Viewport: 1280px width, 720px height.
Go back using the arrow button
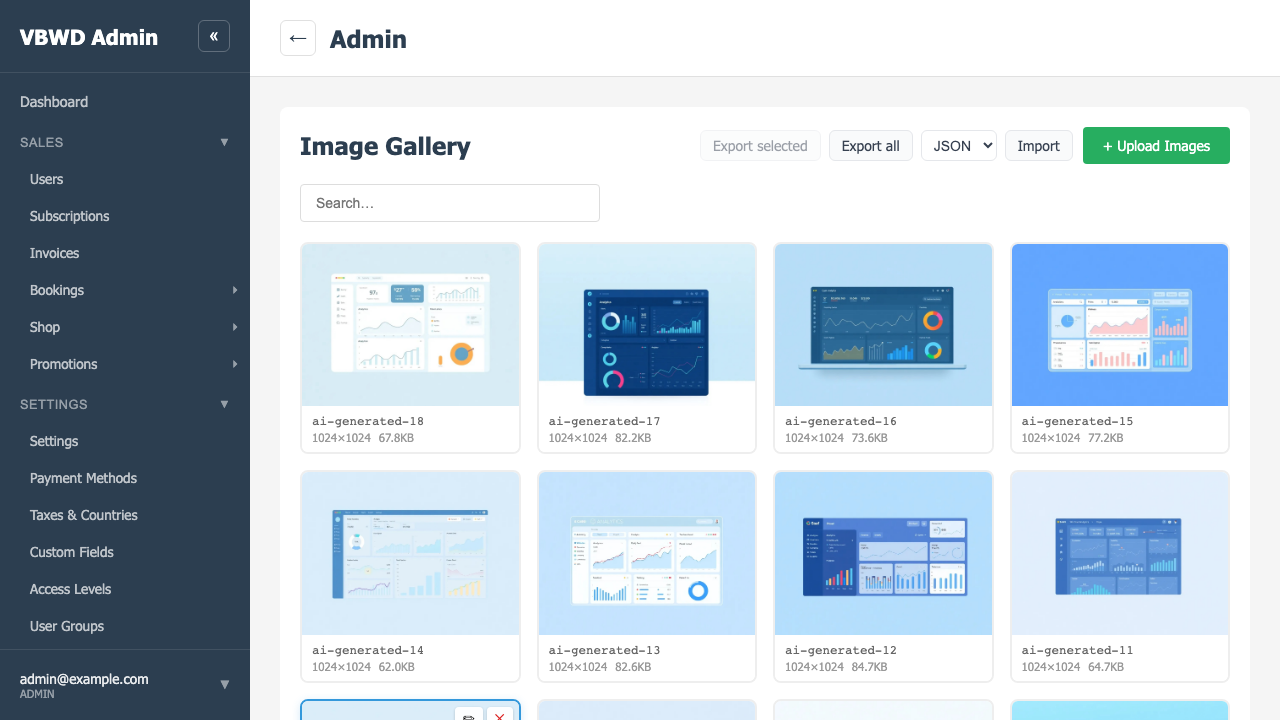298,38
